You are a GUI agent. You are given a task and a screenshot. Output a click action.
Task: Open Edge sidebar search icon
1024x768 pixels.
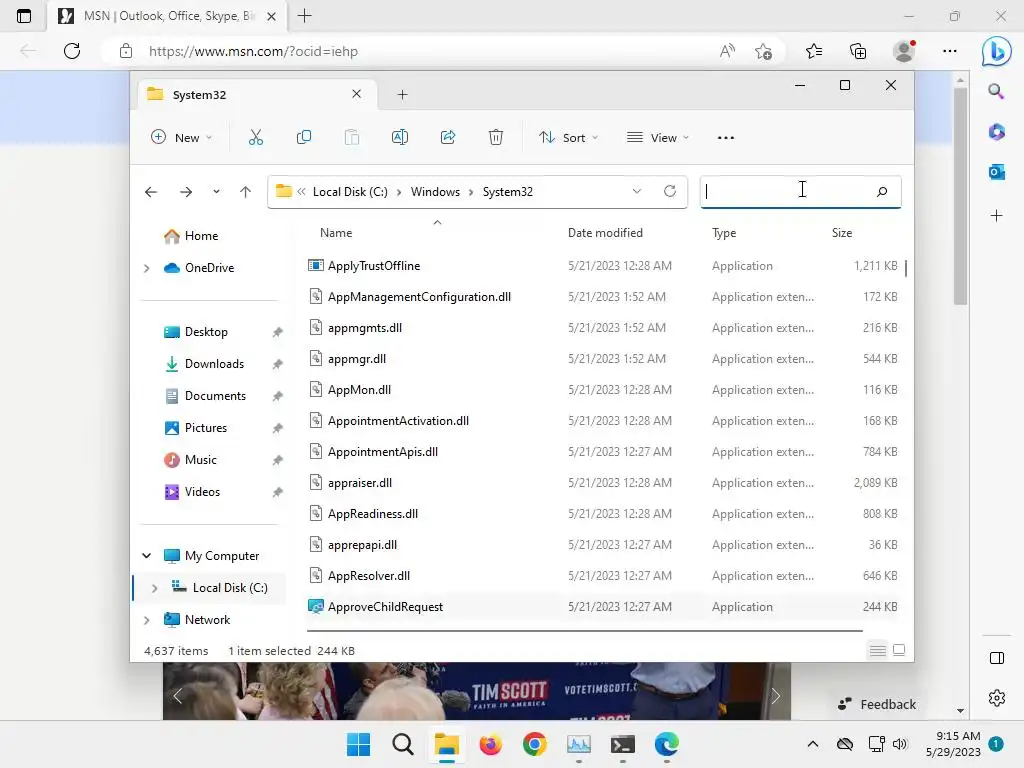[x=996, y=91]
